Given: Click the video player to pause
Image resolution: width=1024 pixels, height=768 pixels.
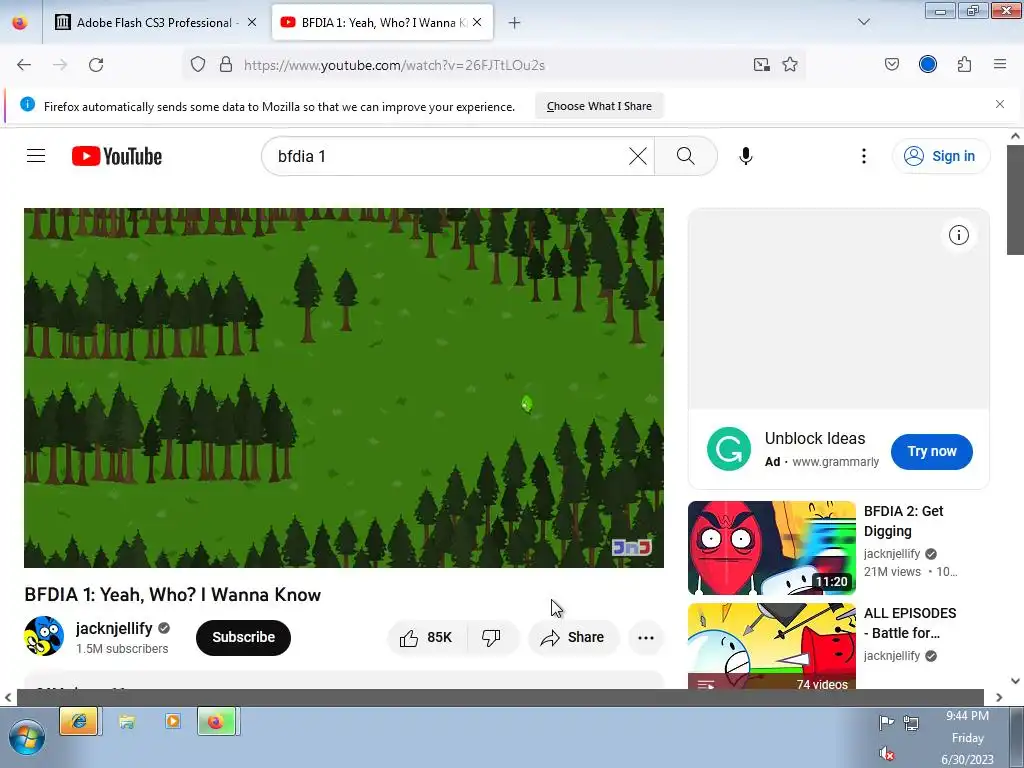Looking at the screenshot, I should [x=344, y=388].
